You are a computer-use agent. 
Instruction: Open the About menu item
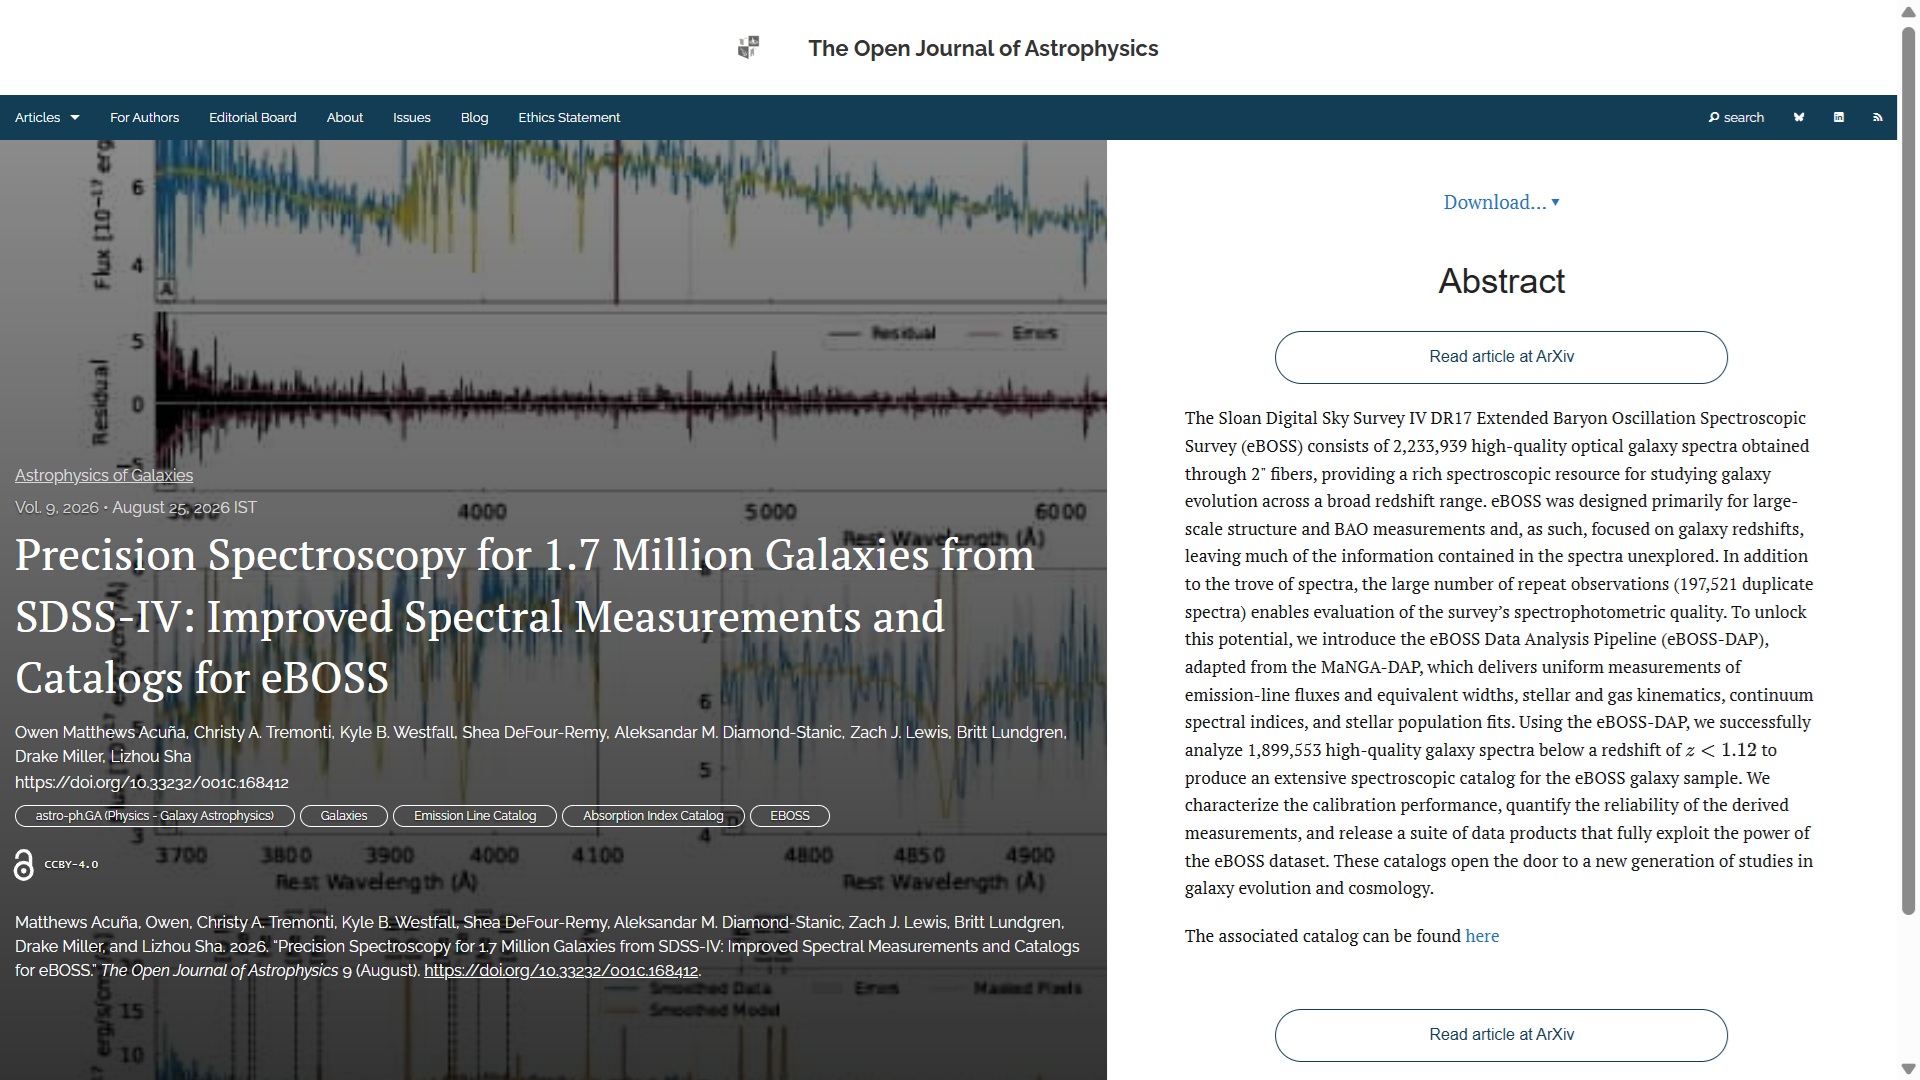(345, 117)
